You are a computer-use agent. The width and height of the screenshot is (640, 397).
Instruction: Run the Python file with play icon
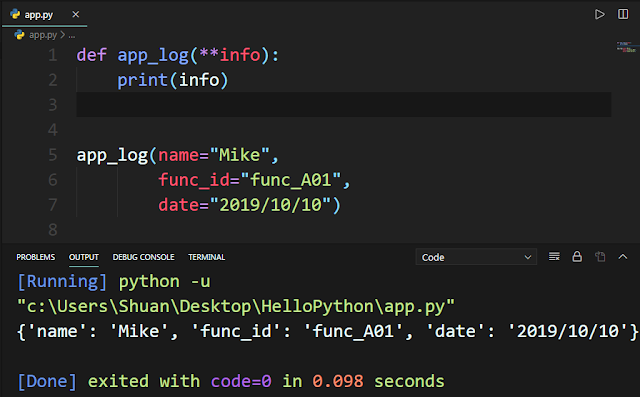599,15
